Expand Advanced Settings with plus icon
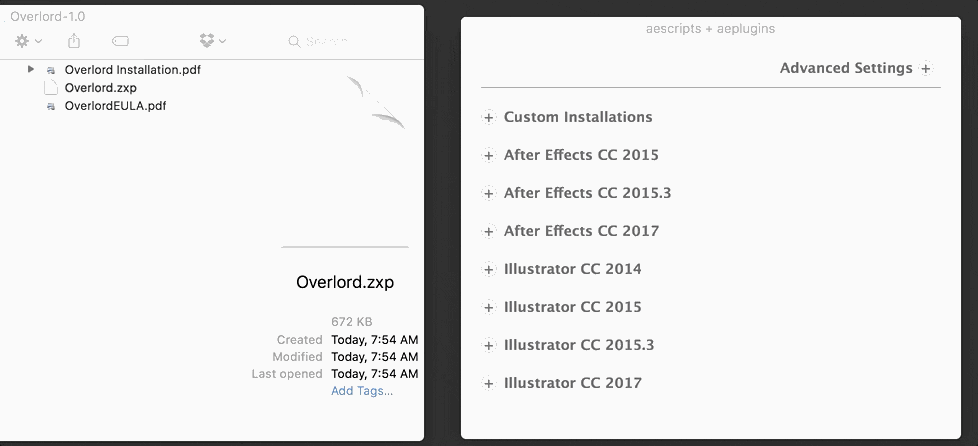 tap(926, 69)
